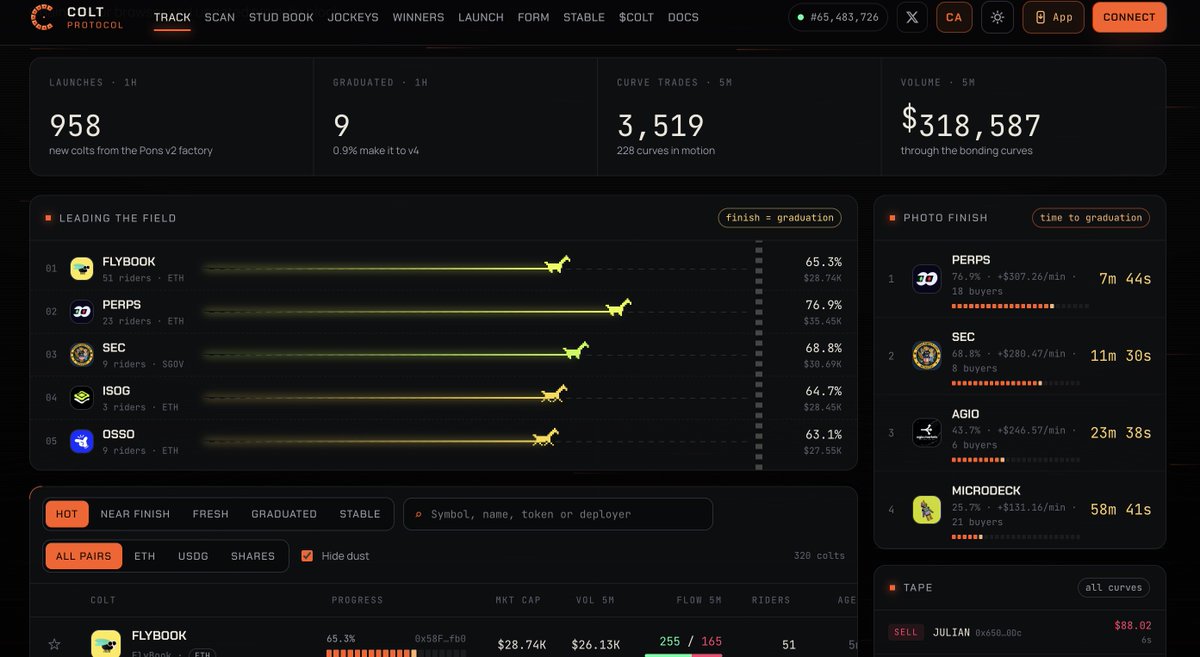The height and width of the screenshot is (657, 1200).
Task: Click the FLYBOOK token icon in Leading the Field
Action: [82, 269]
